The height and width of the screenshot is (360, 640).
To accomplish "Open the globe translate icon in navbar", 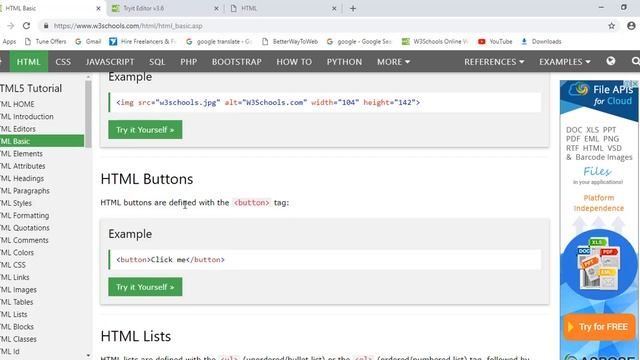I will coord(611,61).
